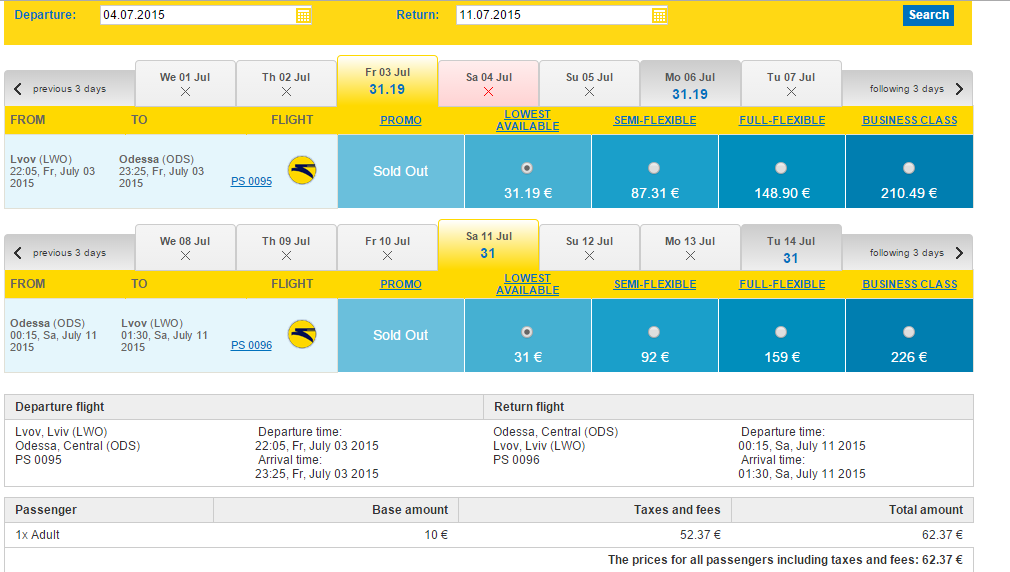Select the Sa 11 Jul return tab
The width and height of the screenshot is (1010, 572).
(x=488, y=245)
